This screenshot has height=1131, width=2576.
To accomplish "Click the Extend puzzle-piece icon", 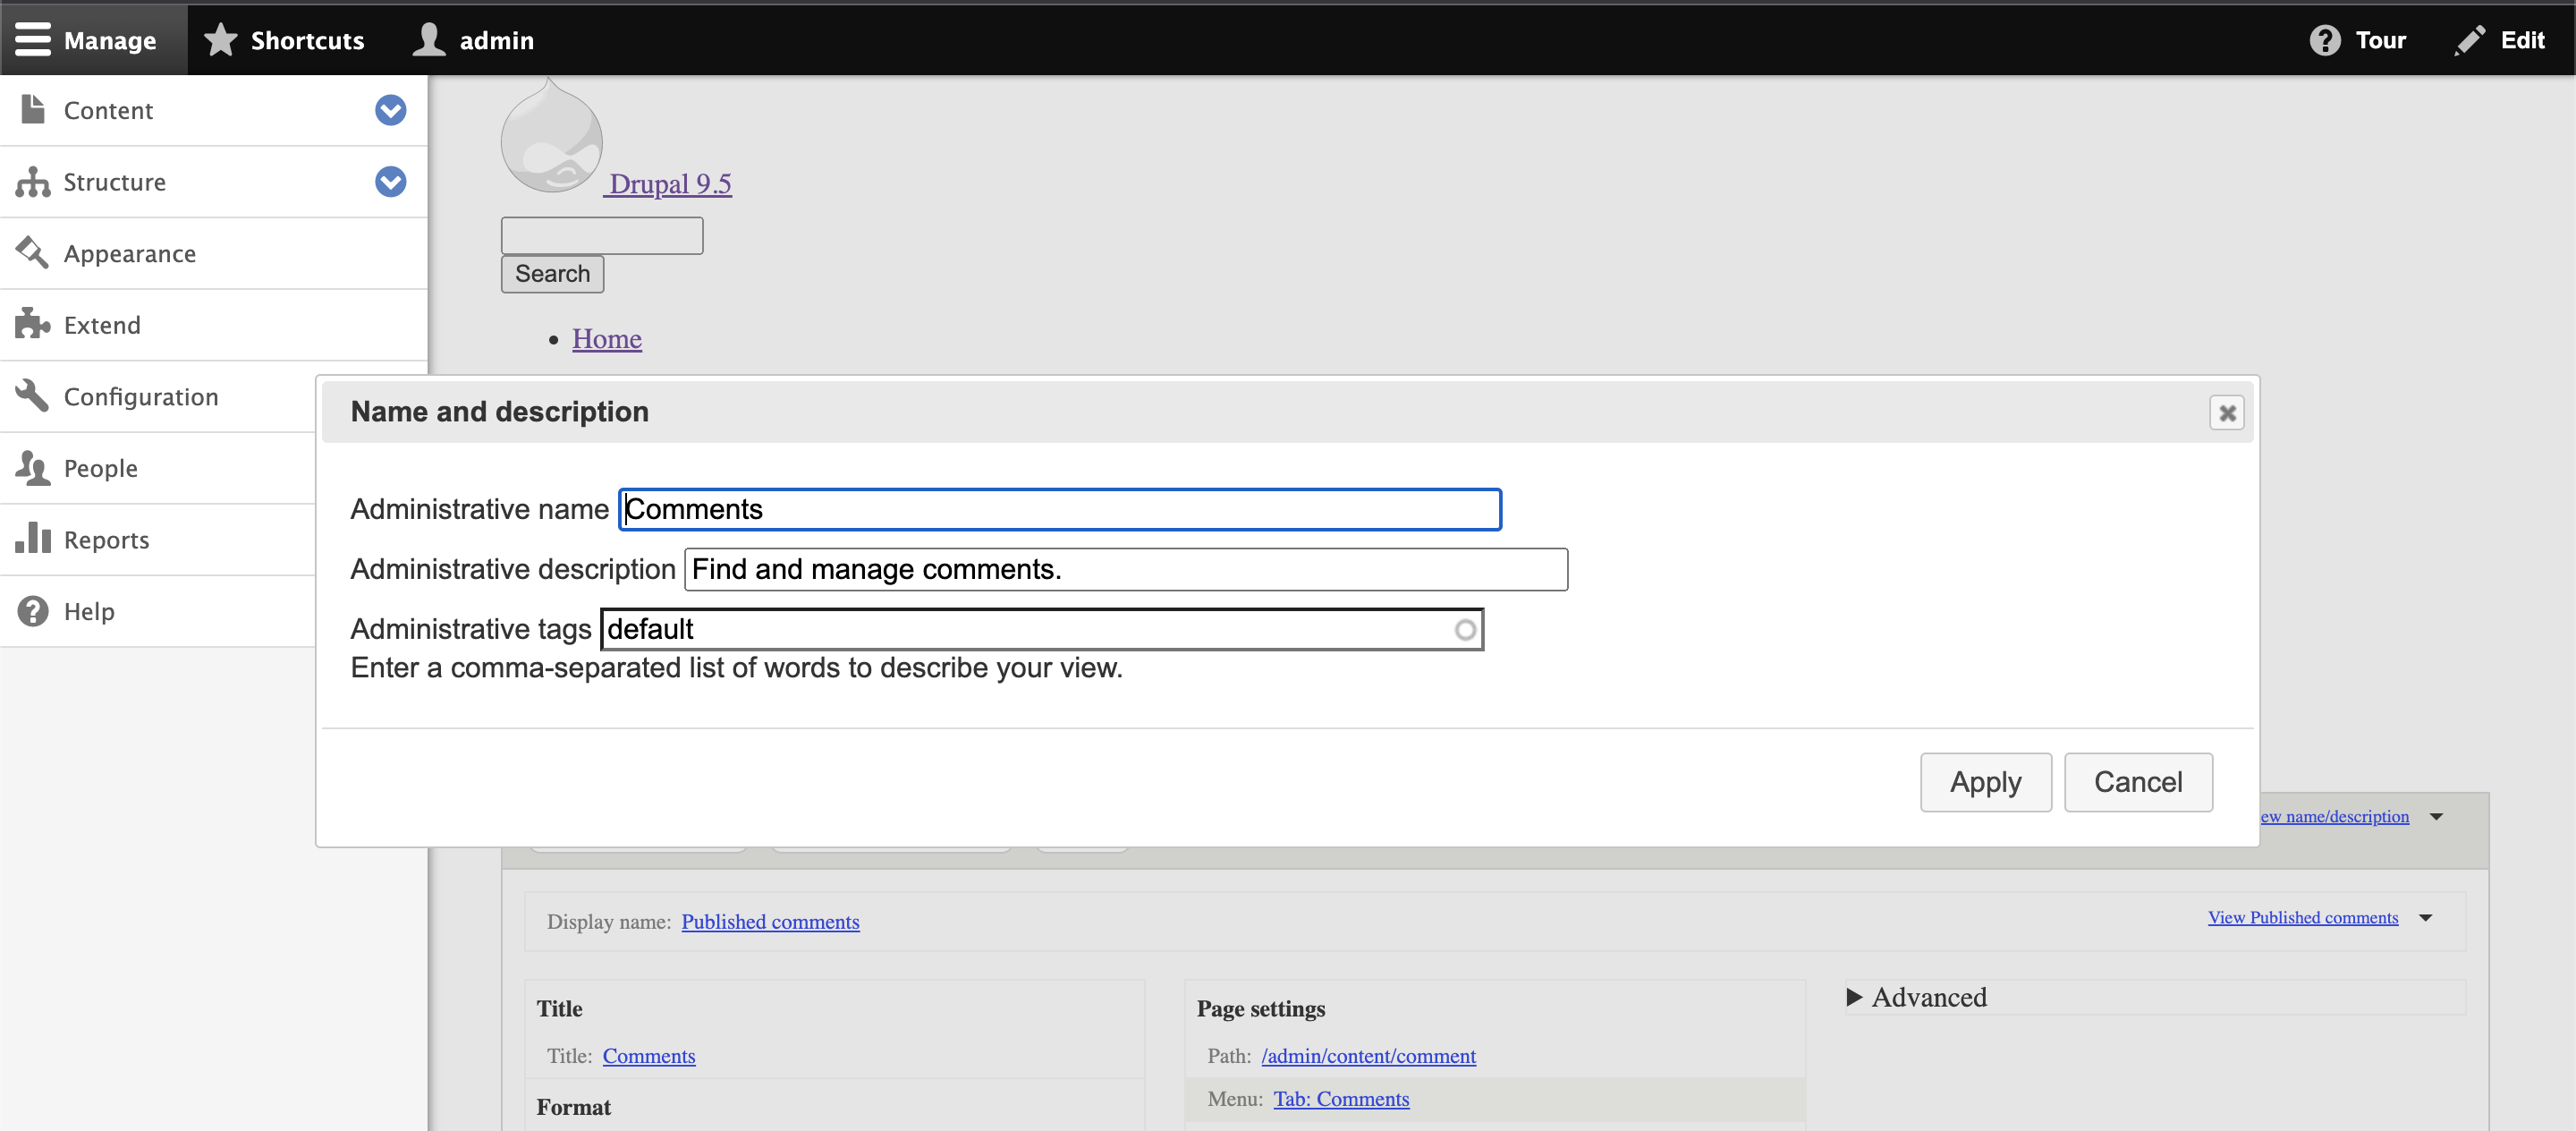I will click(33, 324).
